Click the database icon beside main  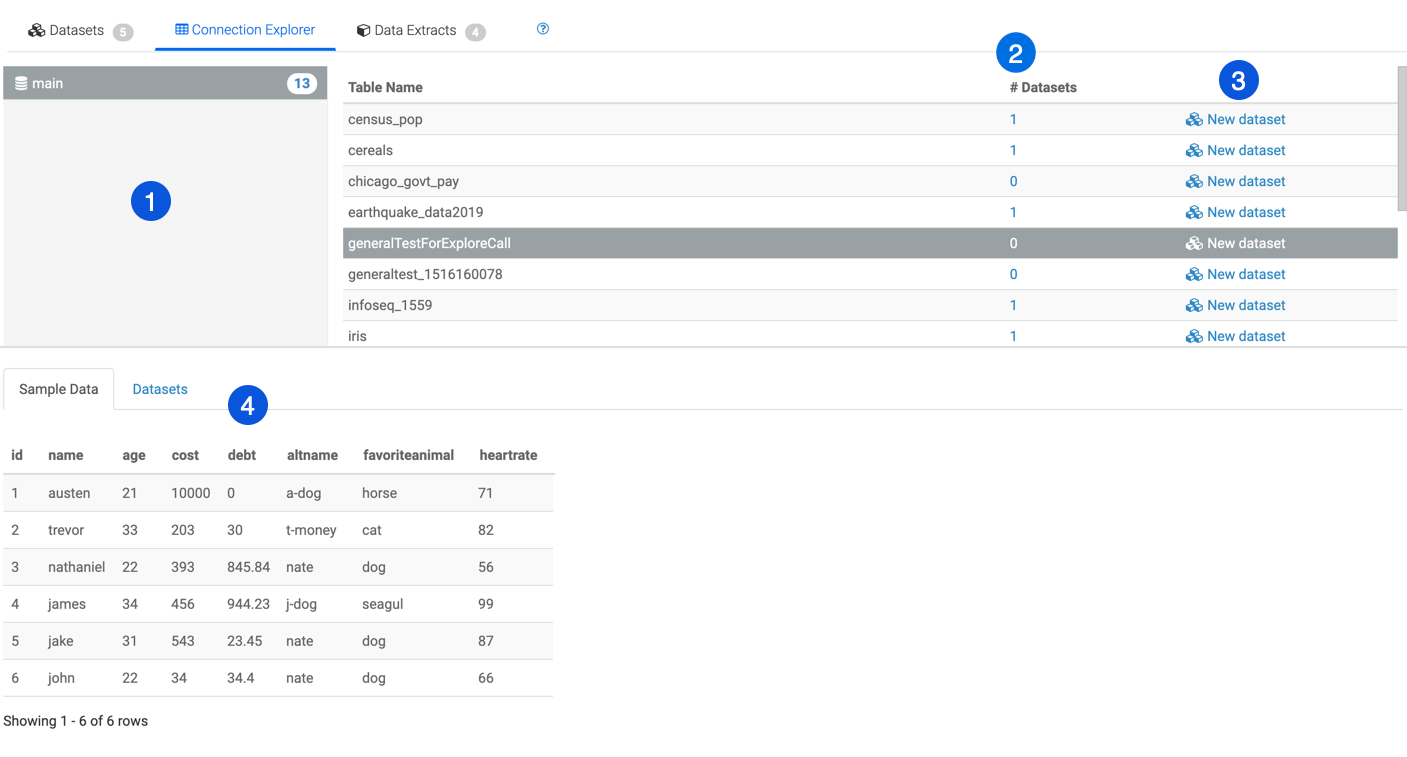(21, 84)
